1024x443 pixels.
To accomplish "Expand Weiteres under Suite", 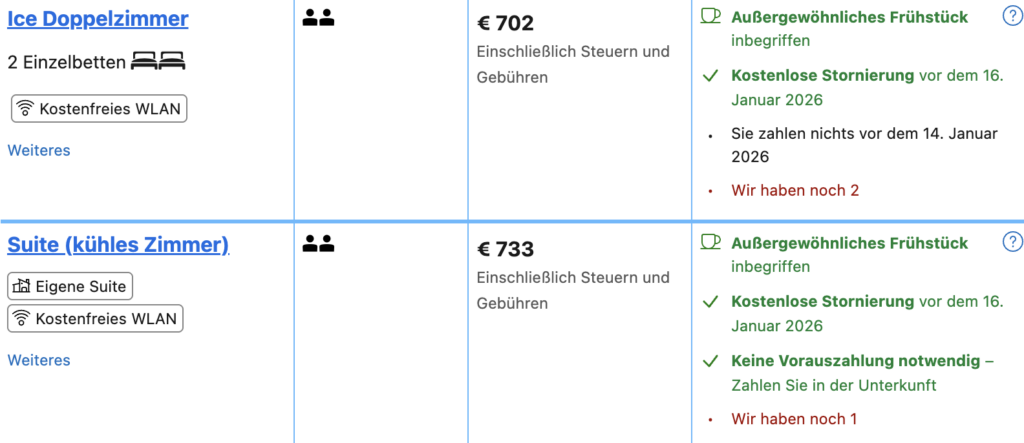I will pos(39,360).
